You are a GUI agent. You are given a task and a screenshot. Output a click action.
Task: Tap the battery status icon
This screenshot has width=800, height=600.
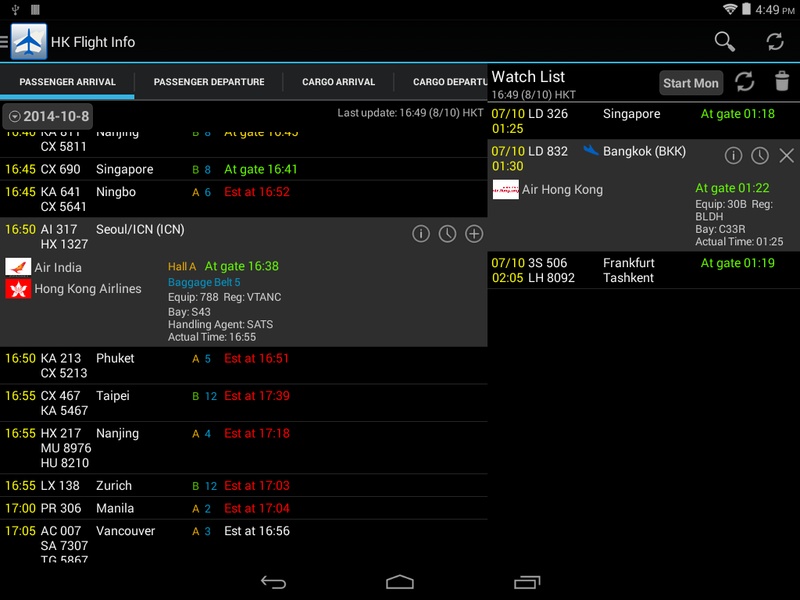pyautogui.click(x=746, y=9)
